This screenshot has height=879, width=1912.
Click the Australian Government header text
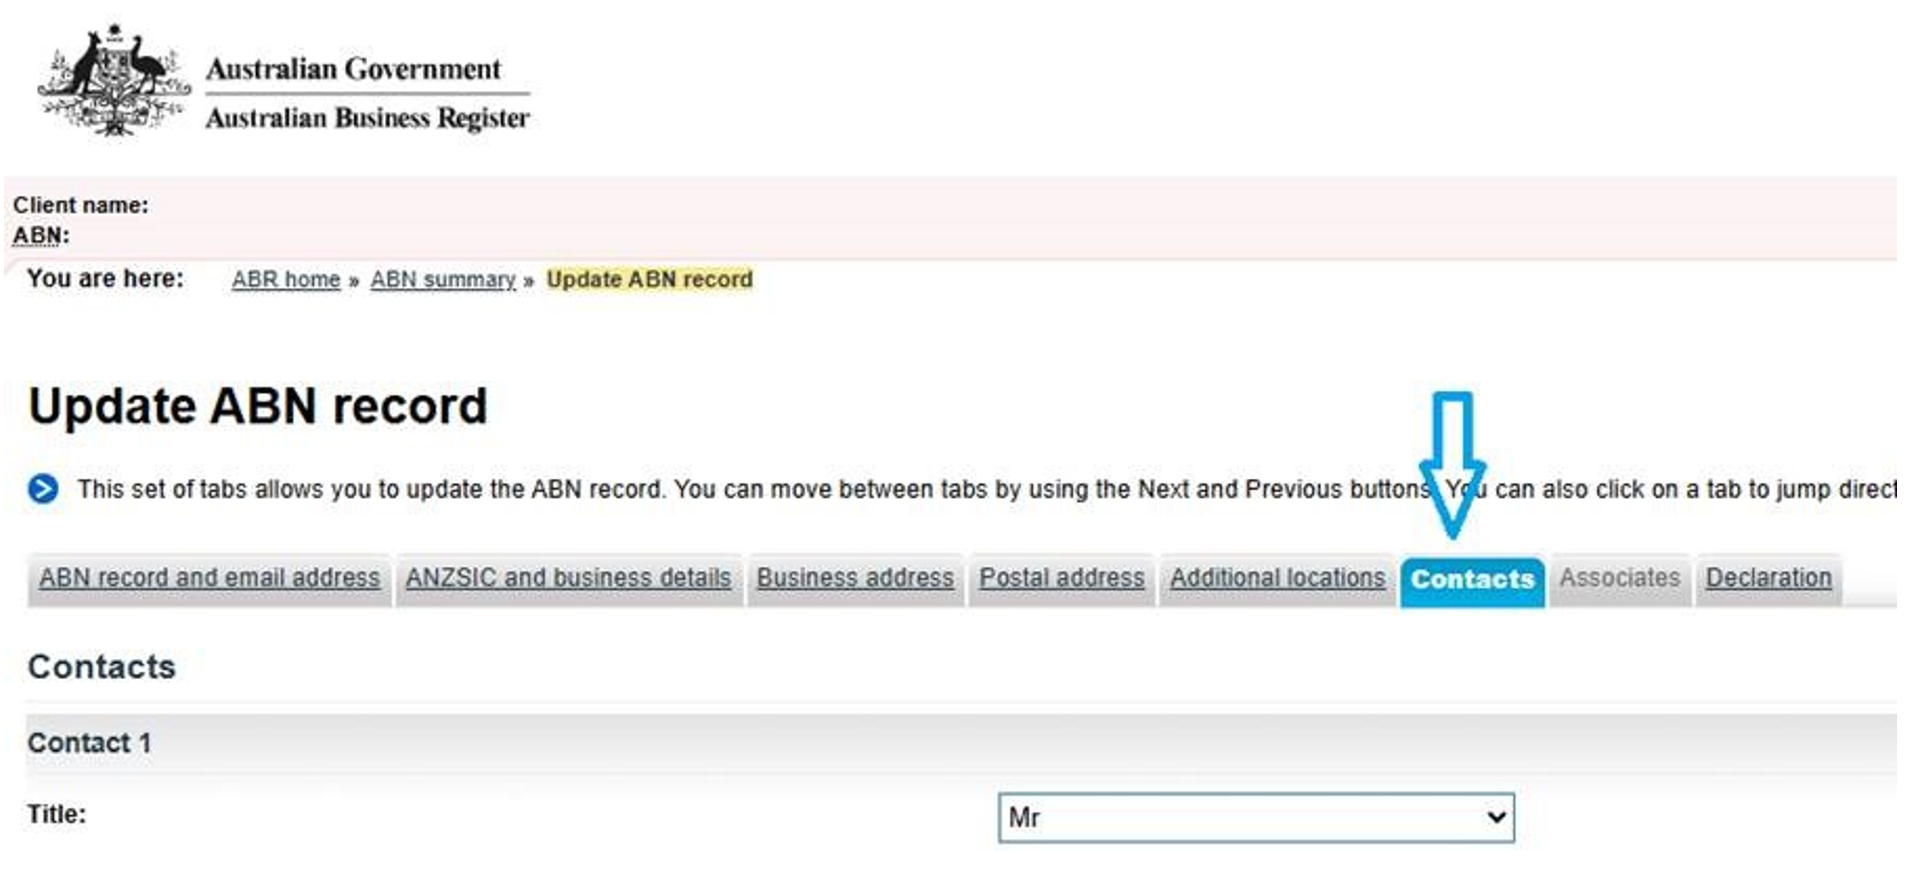pyautogui.click(x=353, y=69)
